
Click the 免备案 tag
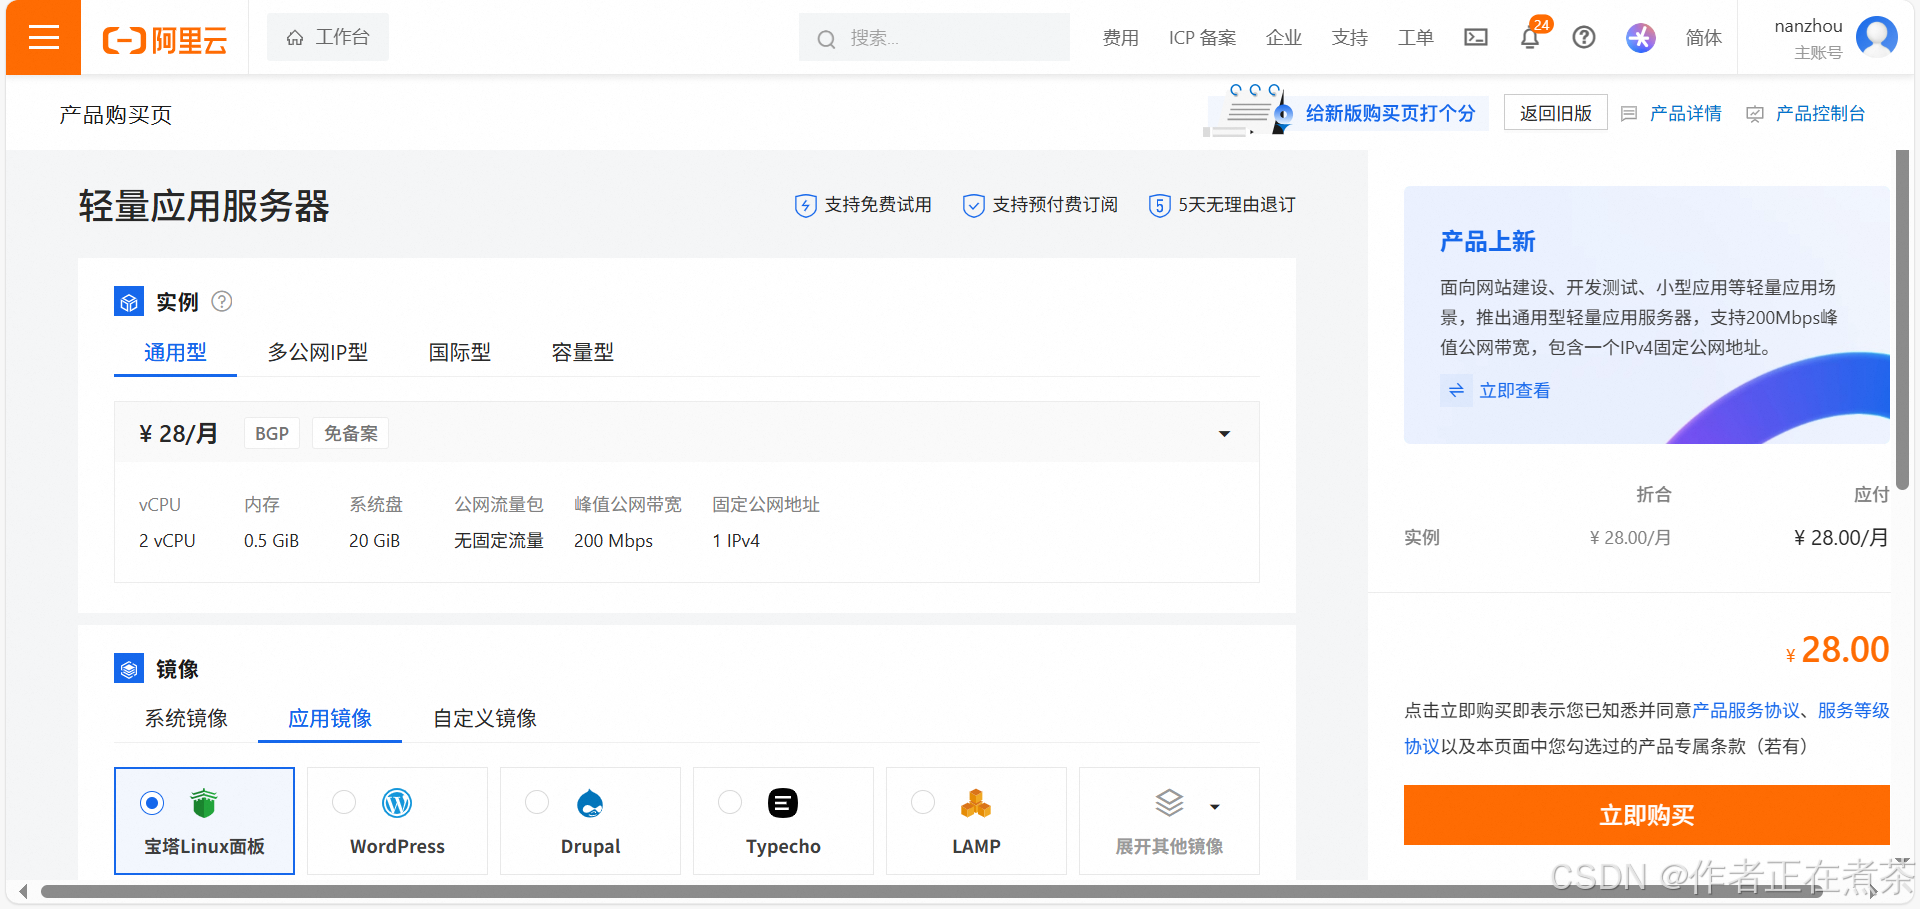[351, 433]
